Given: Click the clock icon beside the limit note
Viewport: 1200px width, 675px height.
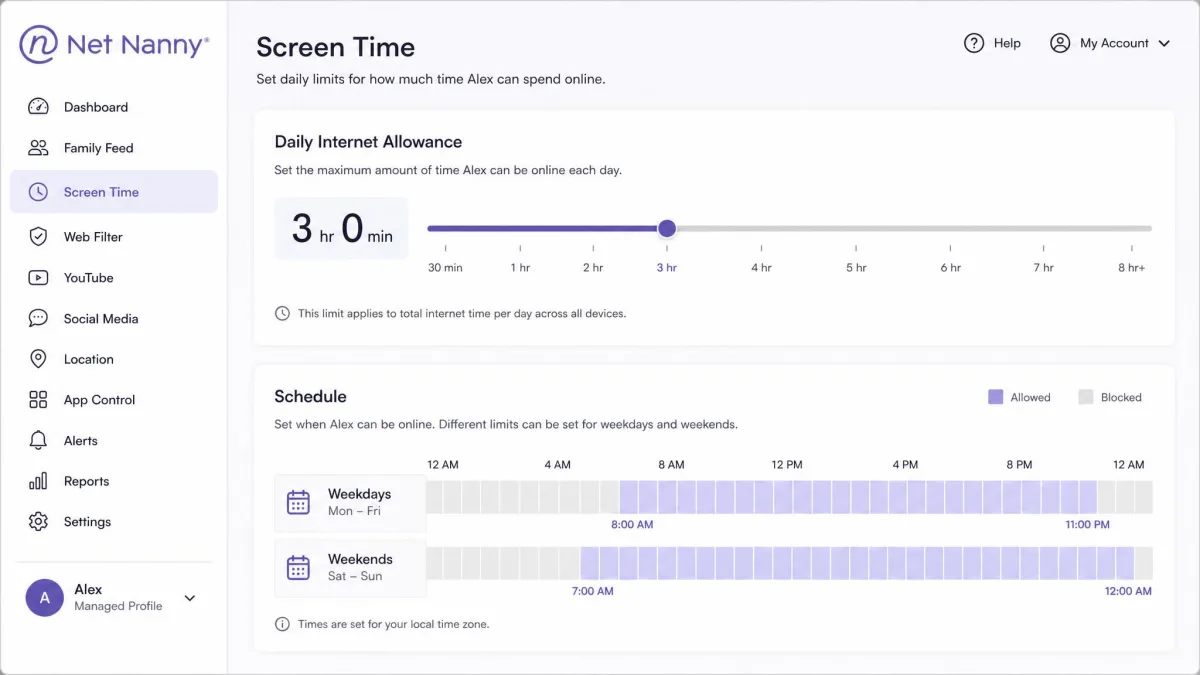Looking at the screenshot, I should pos(282,313).
